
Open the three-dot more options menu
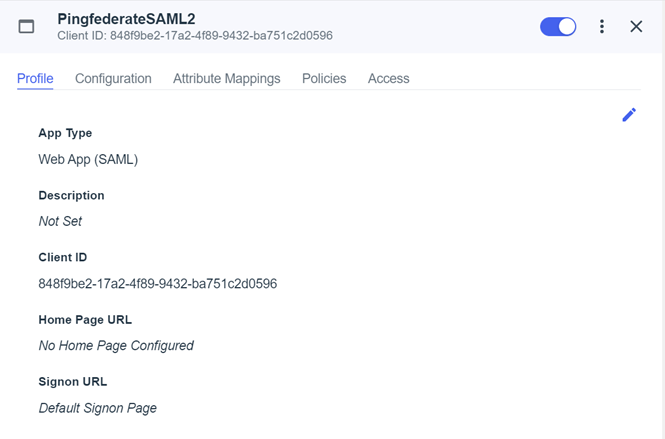click(x=602, y=26)
